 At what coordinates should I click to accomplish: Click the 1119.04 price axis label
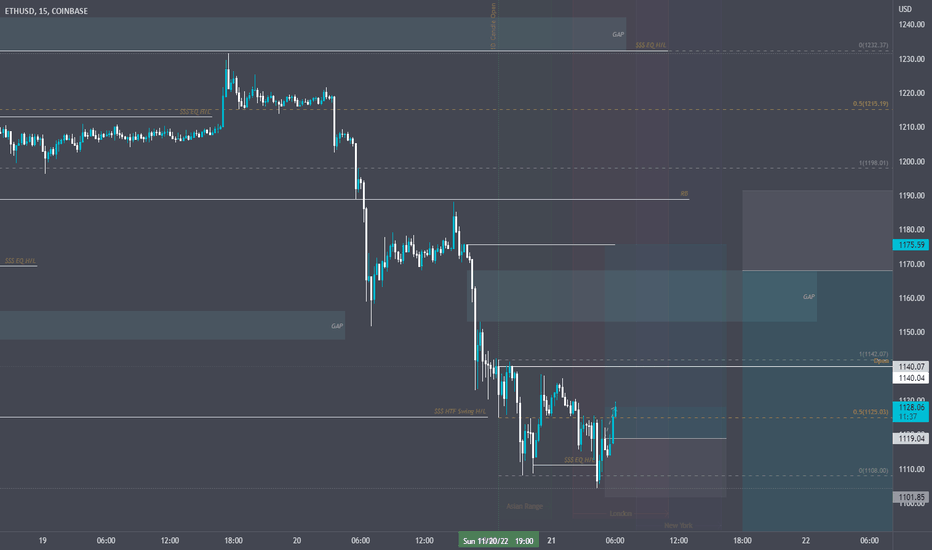911,439
